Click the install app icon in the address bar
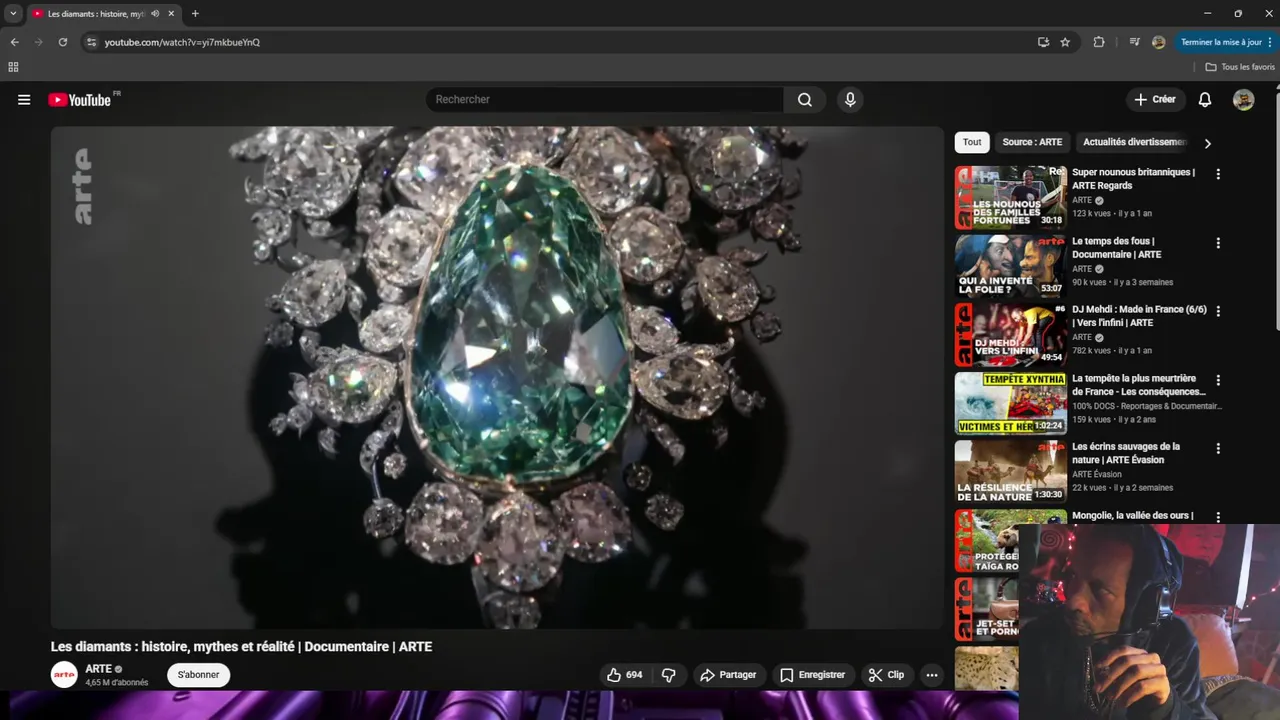The image size is (1280, 720). click(1043, 42)
